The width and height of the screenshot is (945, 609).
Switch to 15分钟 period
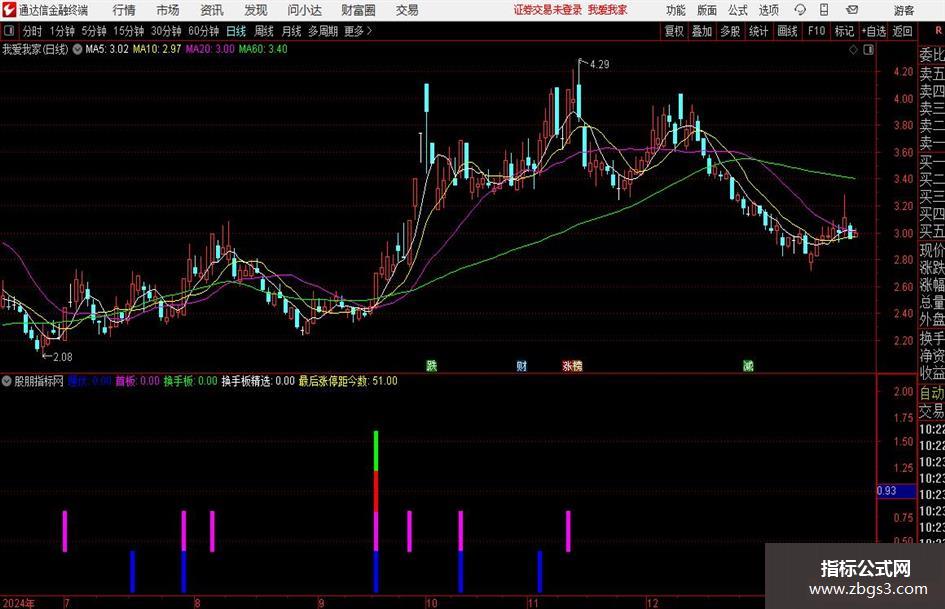coord(128,31)
